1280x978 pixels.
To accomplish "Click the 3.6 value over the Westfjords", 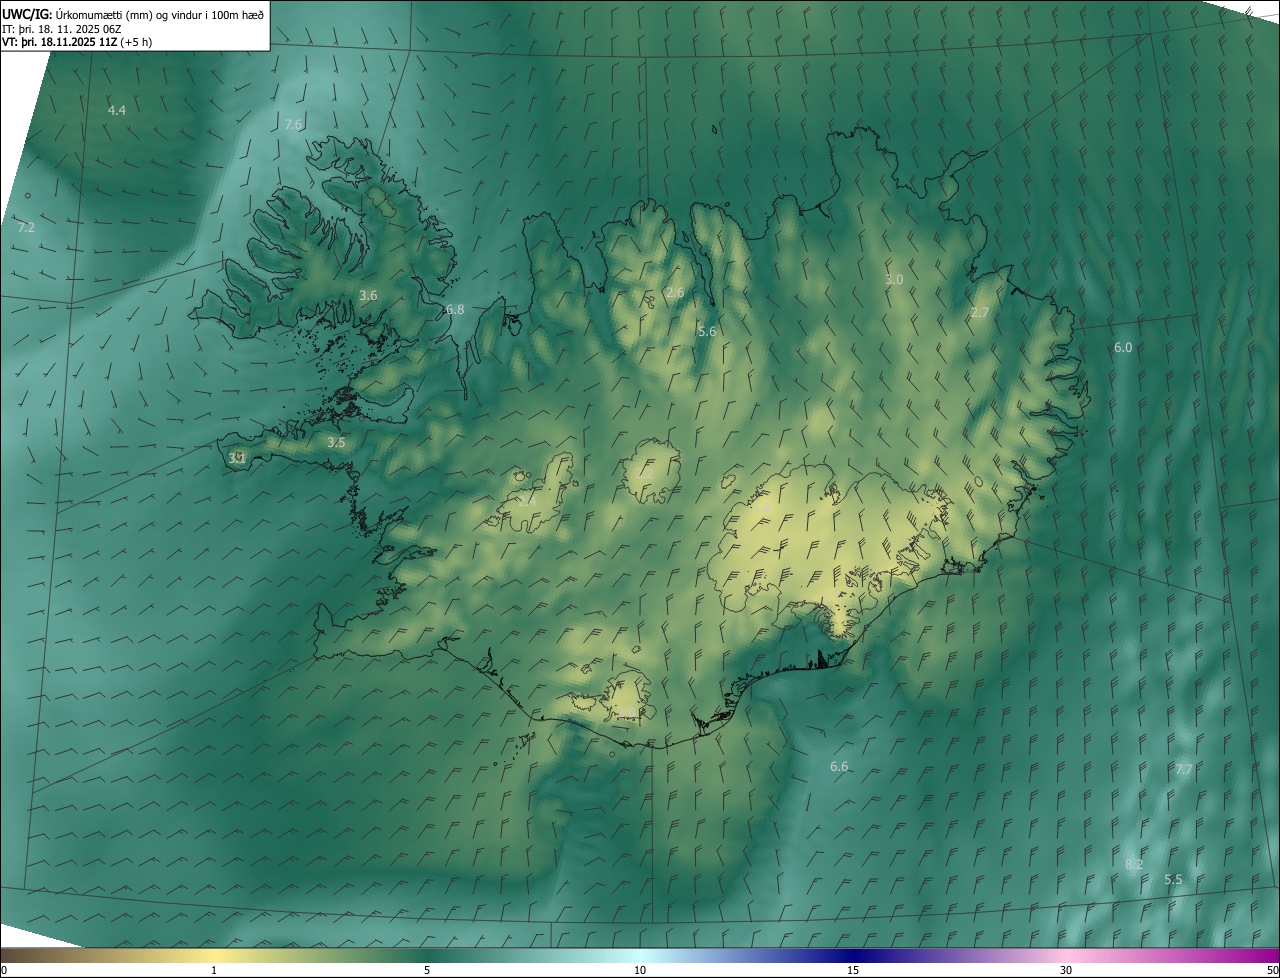I will pyautogui.click(x=368, y=296).
